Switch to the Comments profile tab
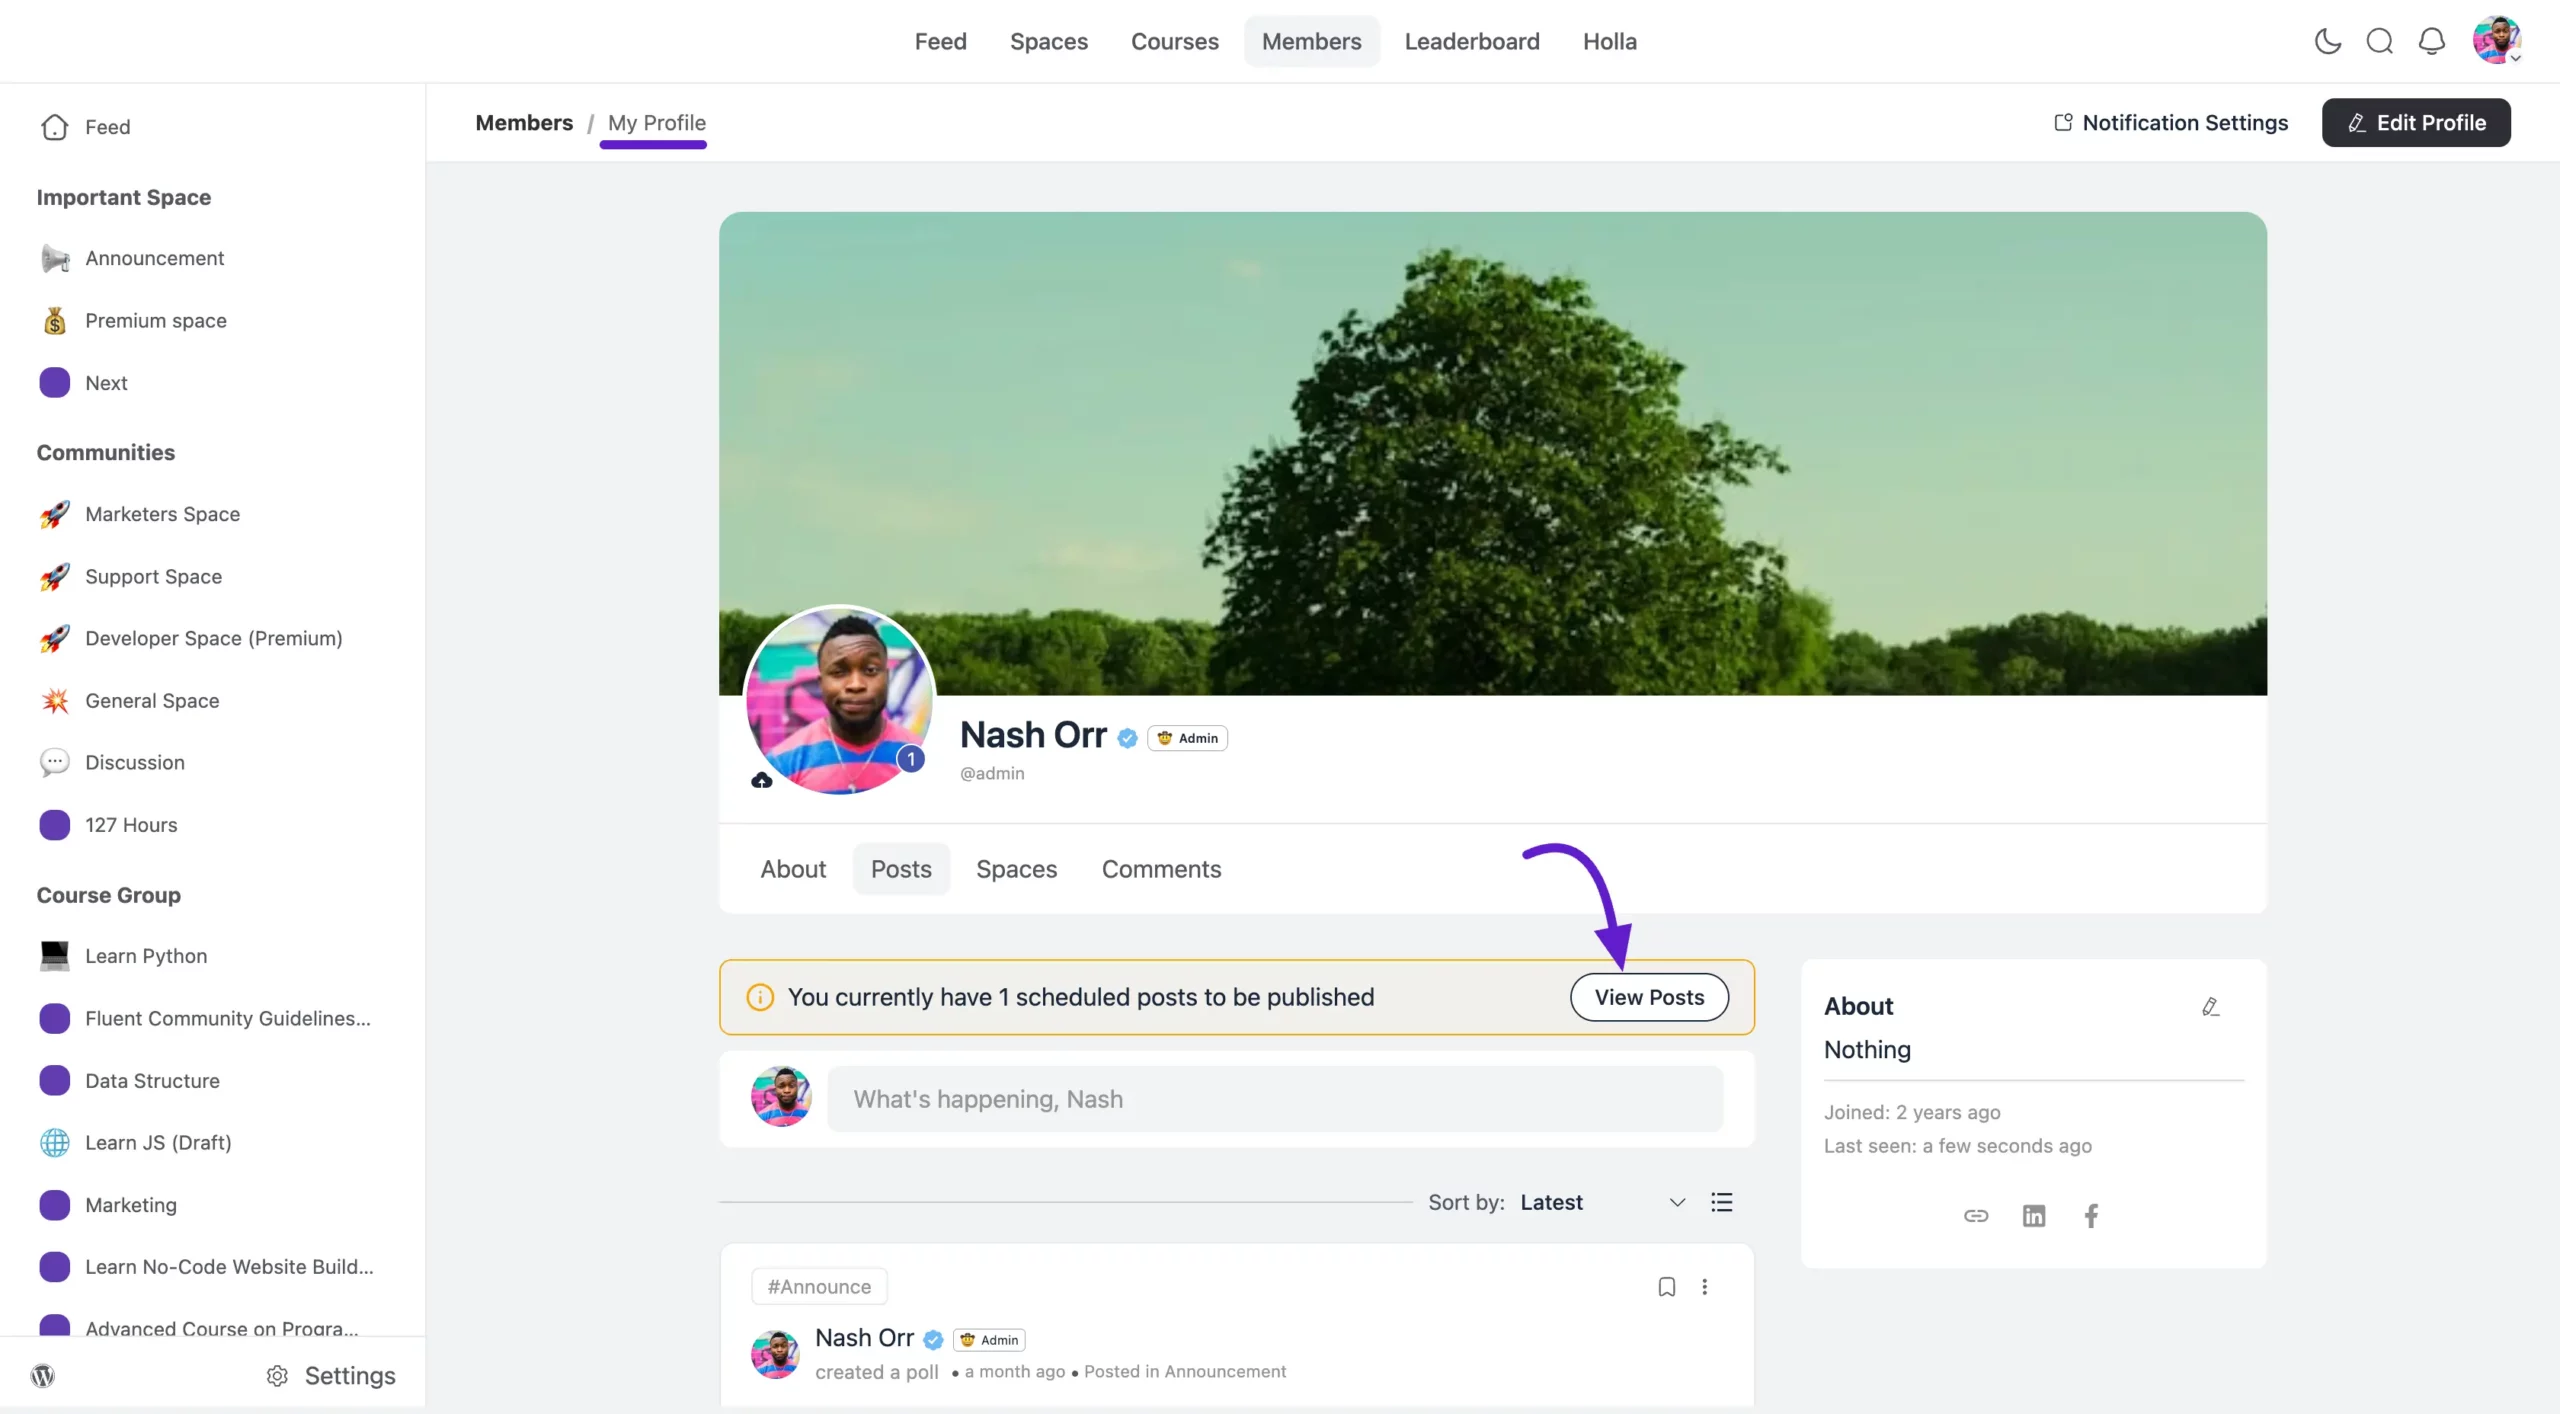Screen dimensions: 2560x1414 coord(1161,869)
